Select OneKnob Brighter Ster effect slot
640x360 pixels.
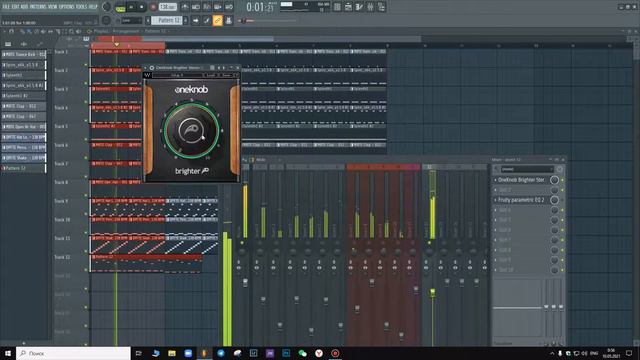click(521, 180)
